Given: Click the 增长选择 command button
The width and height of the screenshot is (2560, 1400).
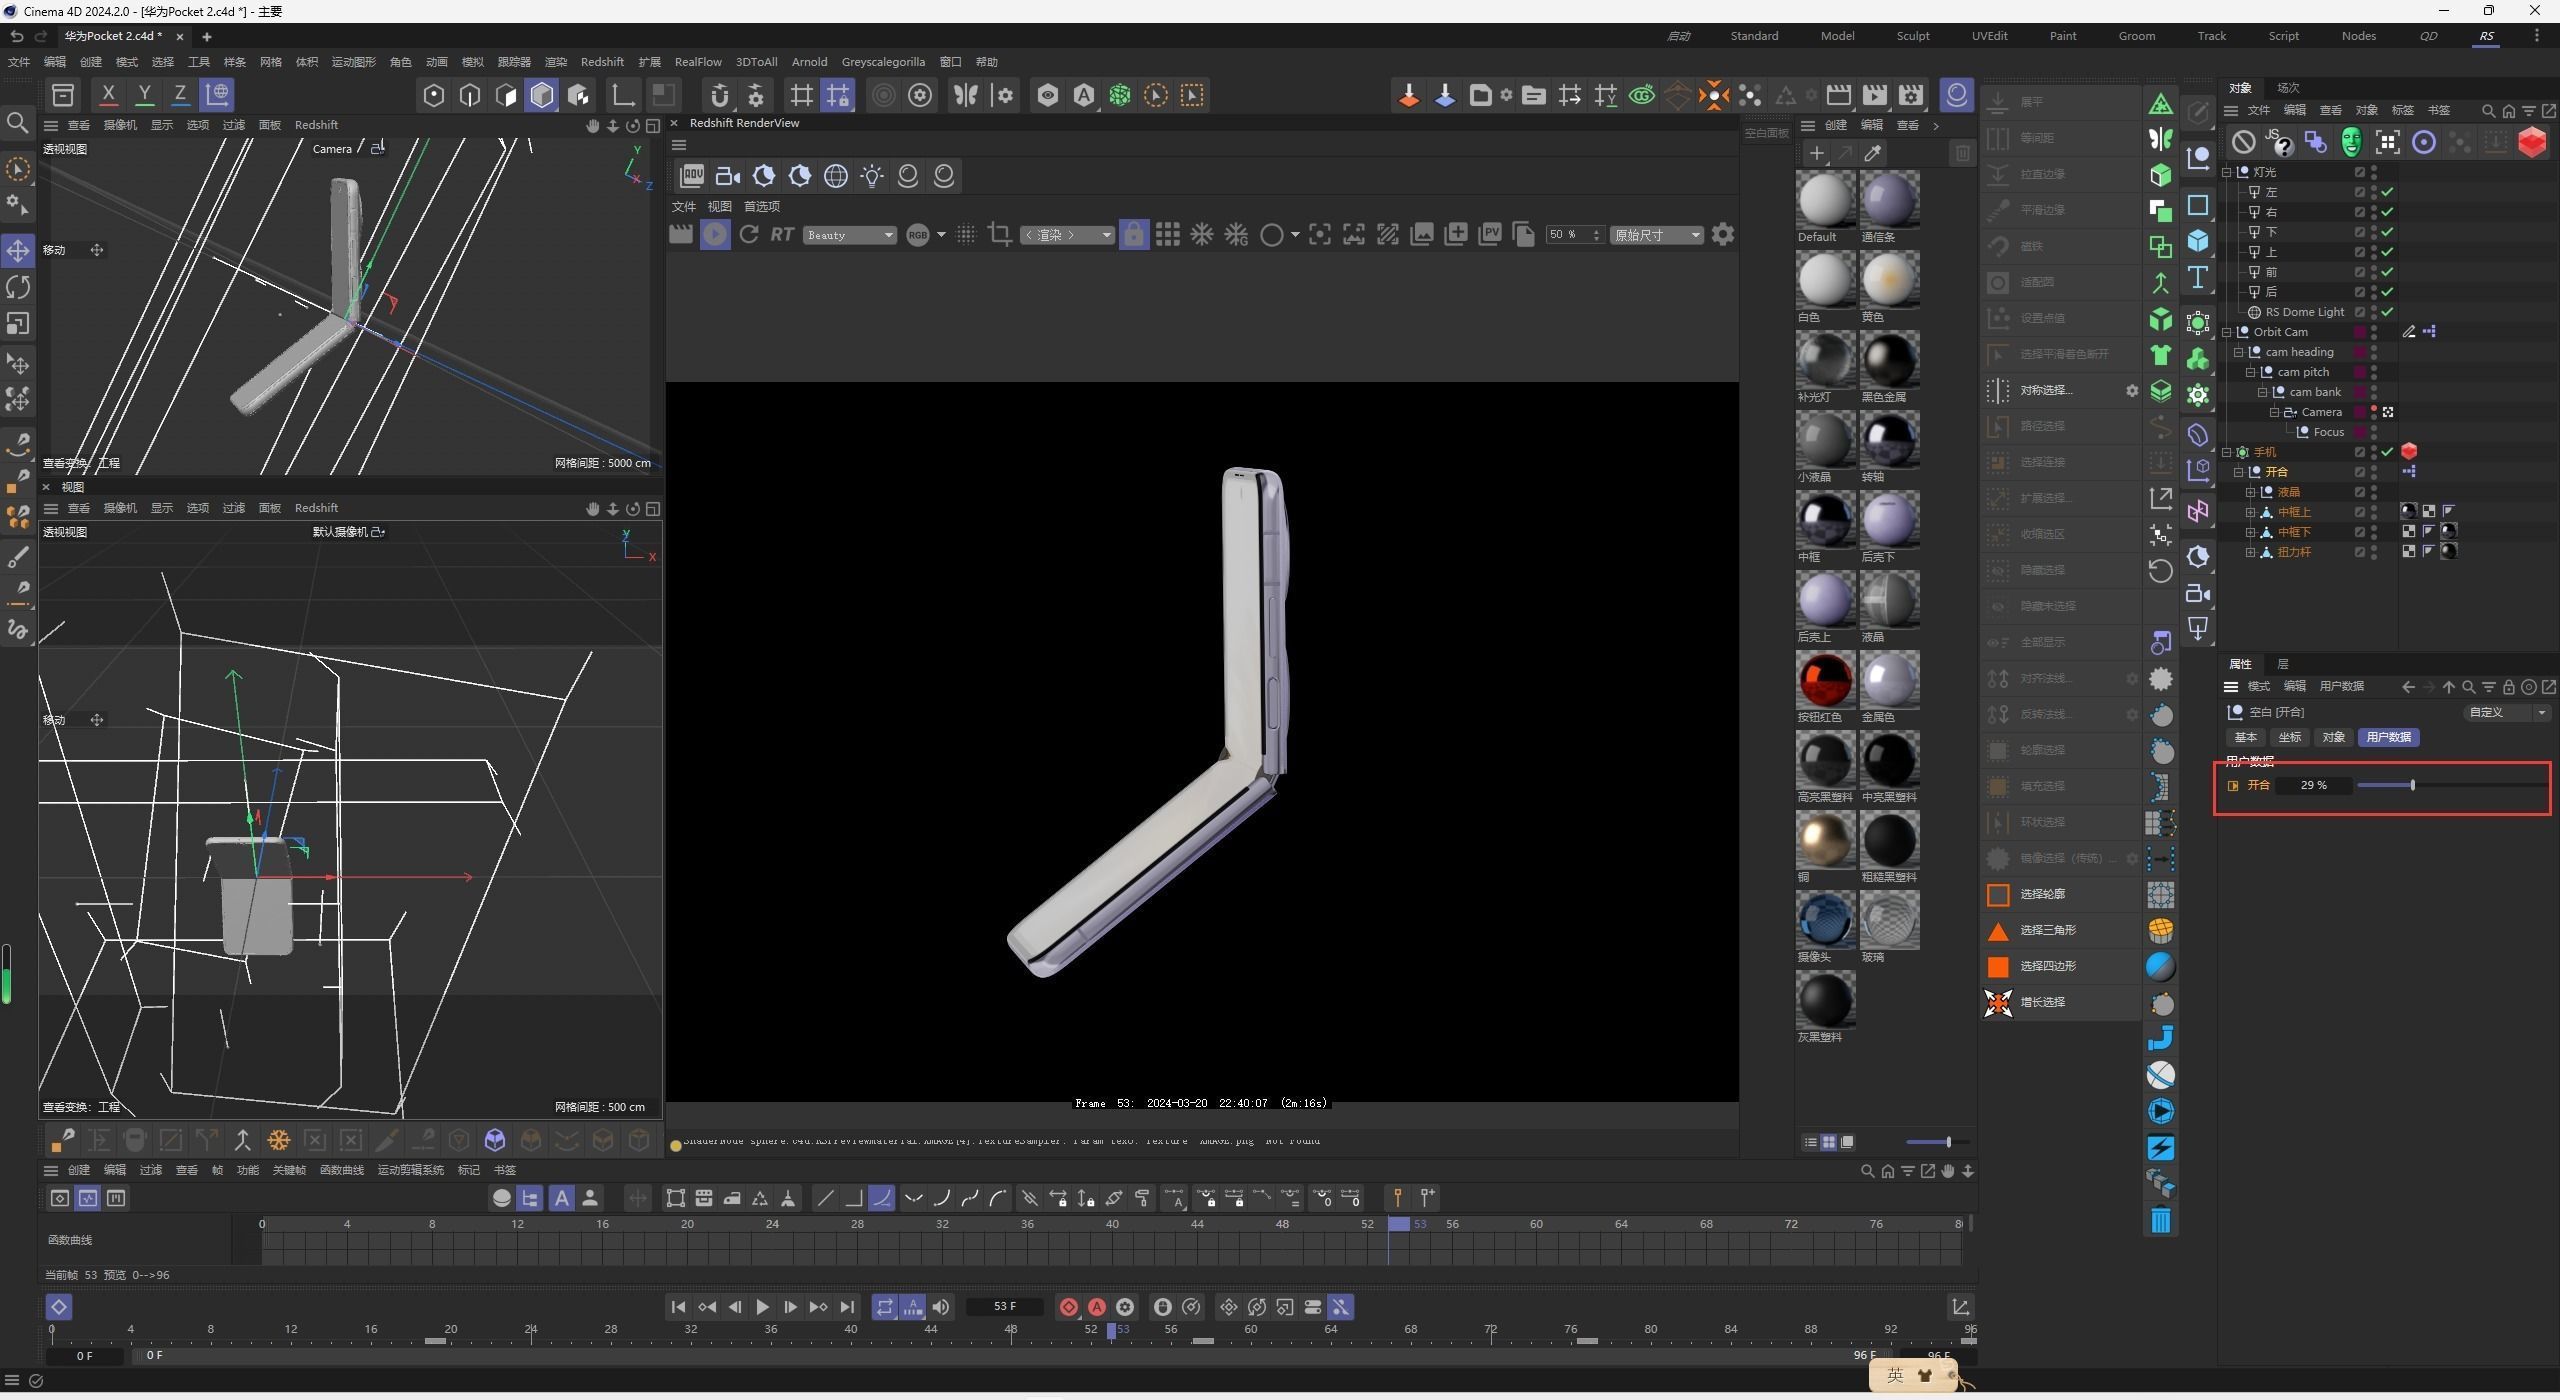Looking at the screenshot, I should (x=2042, y=1002).
